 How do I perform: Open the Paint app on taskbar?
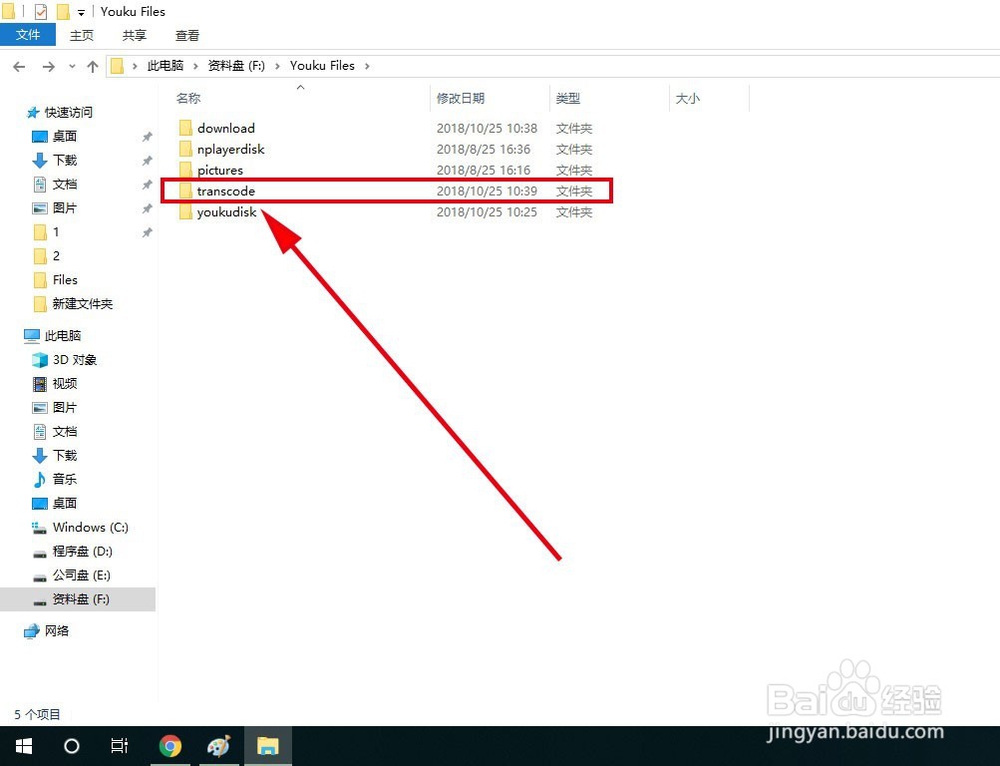[x=219, y=746]
